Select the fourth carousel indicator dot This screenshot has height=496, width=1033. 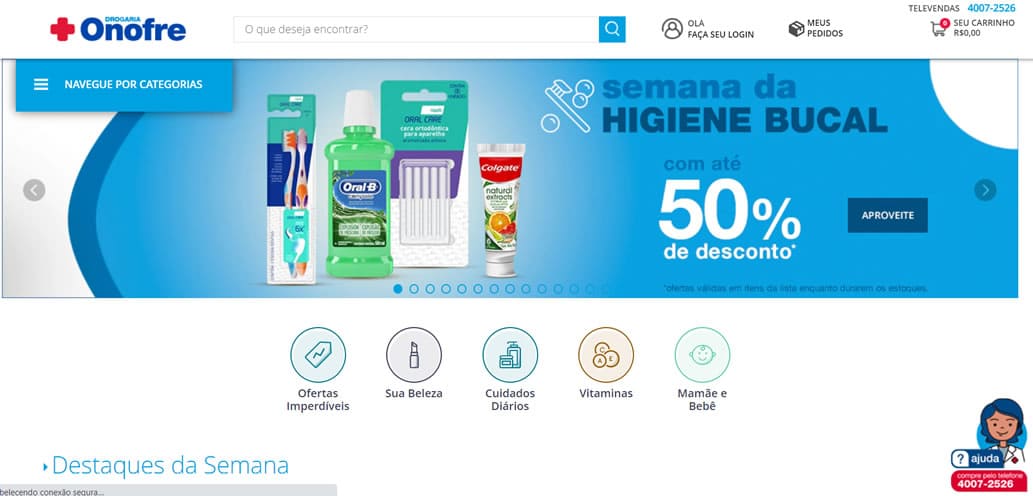[446, 289]
